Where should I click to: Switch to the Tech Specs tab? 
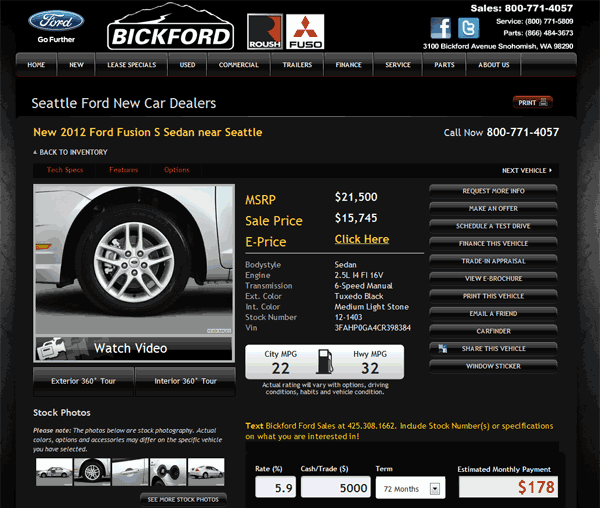(x=65, y=170)
